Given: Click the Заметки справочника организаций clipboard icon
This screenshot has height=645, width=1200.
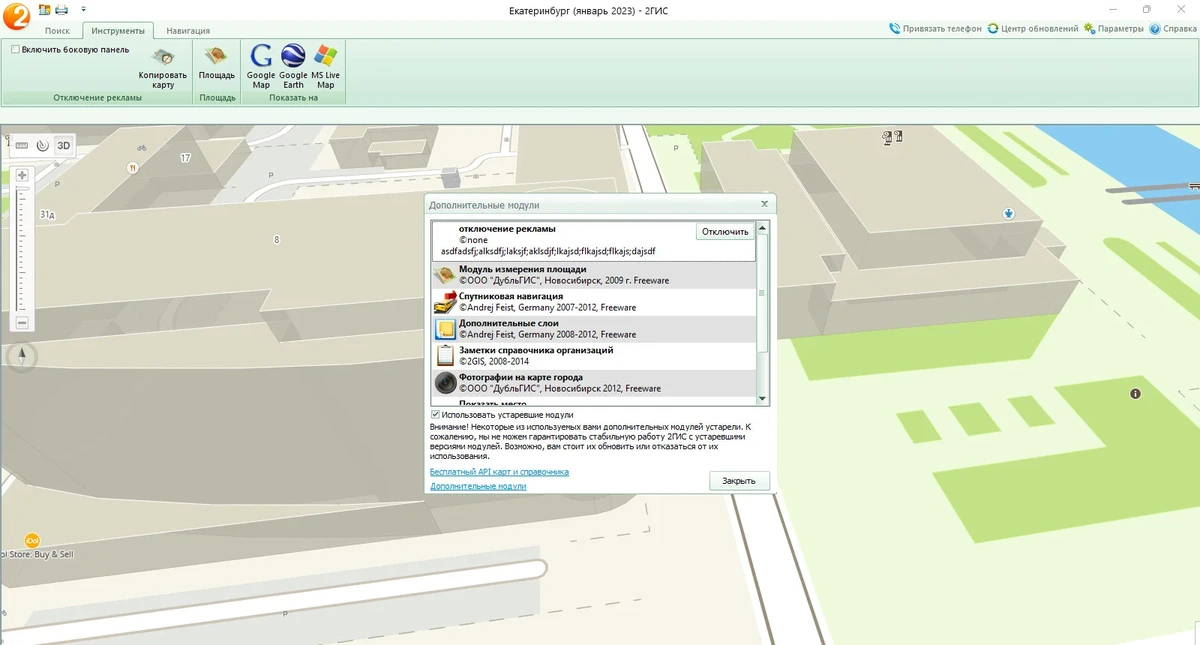Looking at the screenshot, I should click(x=445, y=356).
